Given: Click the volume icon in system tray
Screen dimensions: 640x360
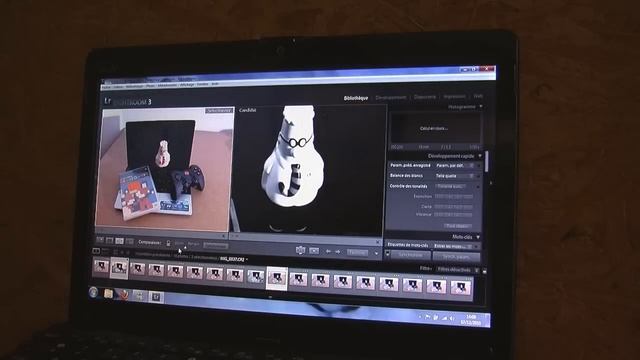Looking at the screenshot, I should [x=452, y=318].
